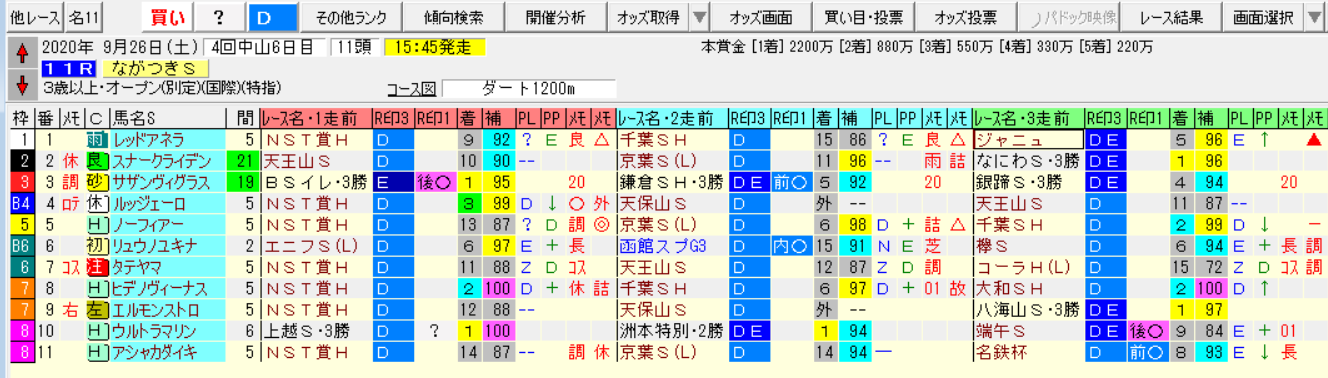The width and height of the screenshot is (1328, 378).
Task: Click the 15:45発走 start time label
Action: [435, 47]
